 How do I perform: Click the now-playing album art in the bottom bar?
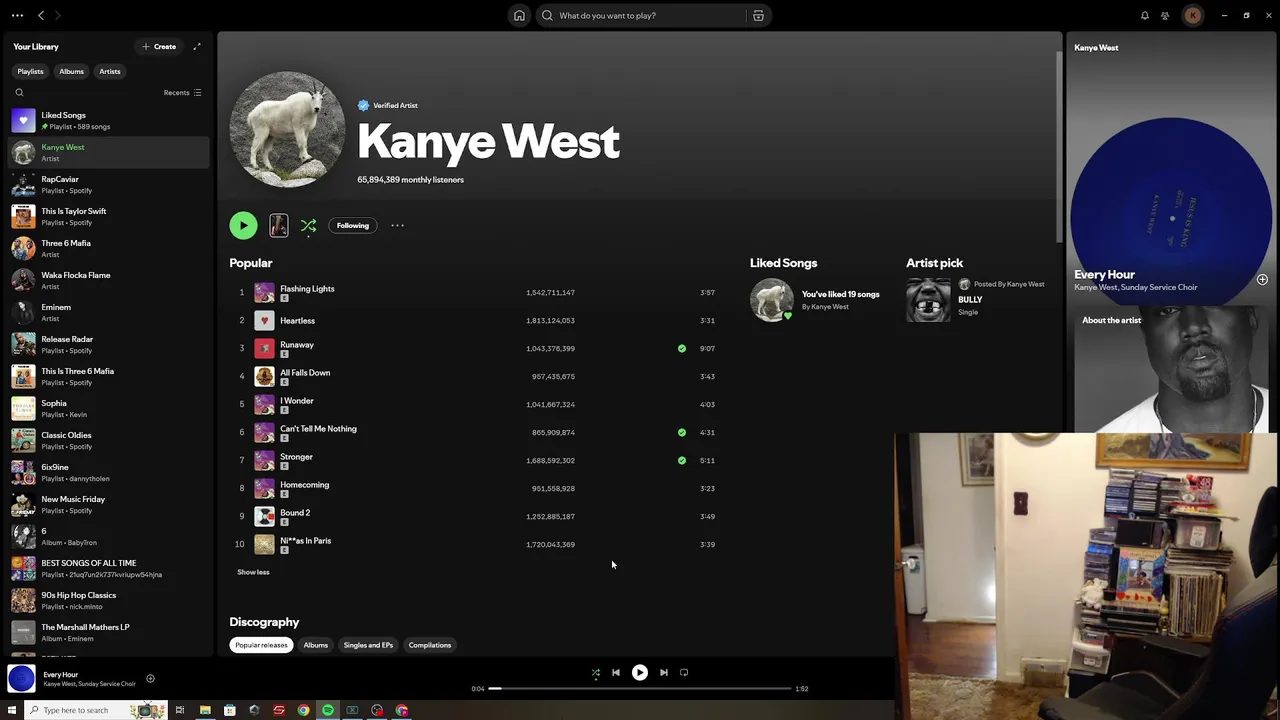tap(21, 678)
